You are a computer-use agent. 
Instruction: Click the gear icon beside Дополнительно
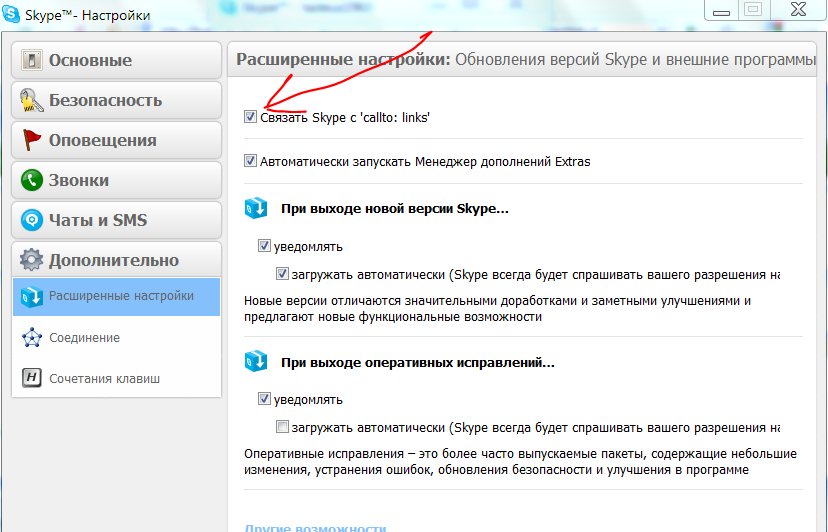click(32, 260)
